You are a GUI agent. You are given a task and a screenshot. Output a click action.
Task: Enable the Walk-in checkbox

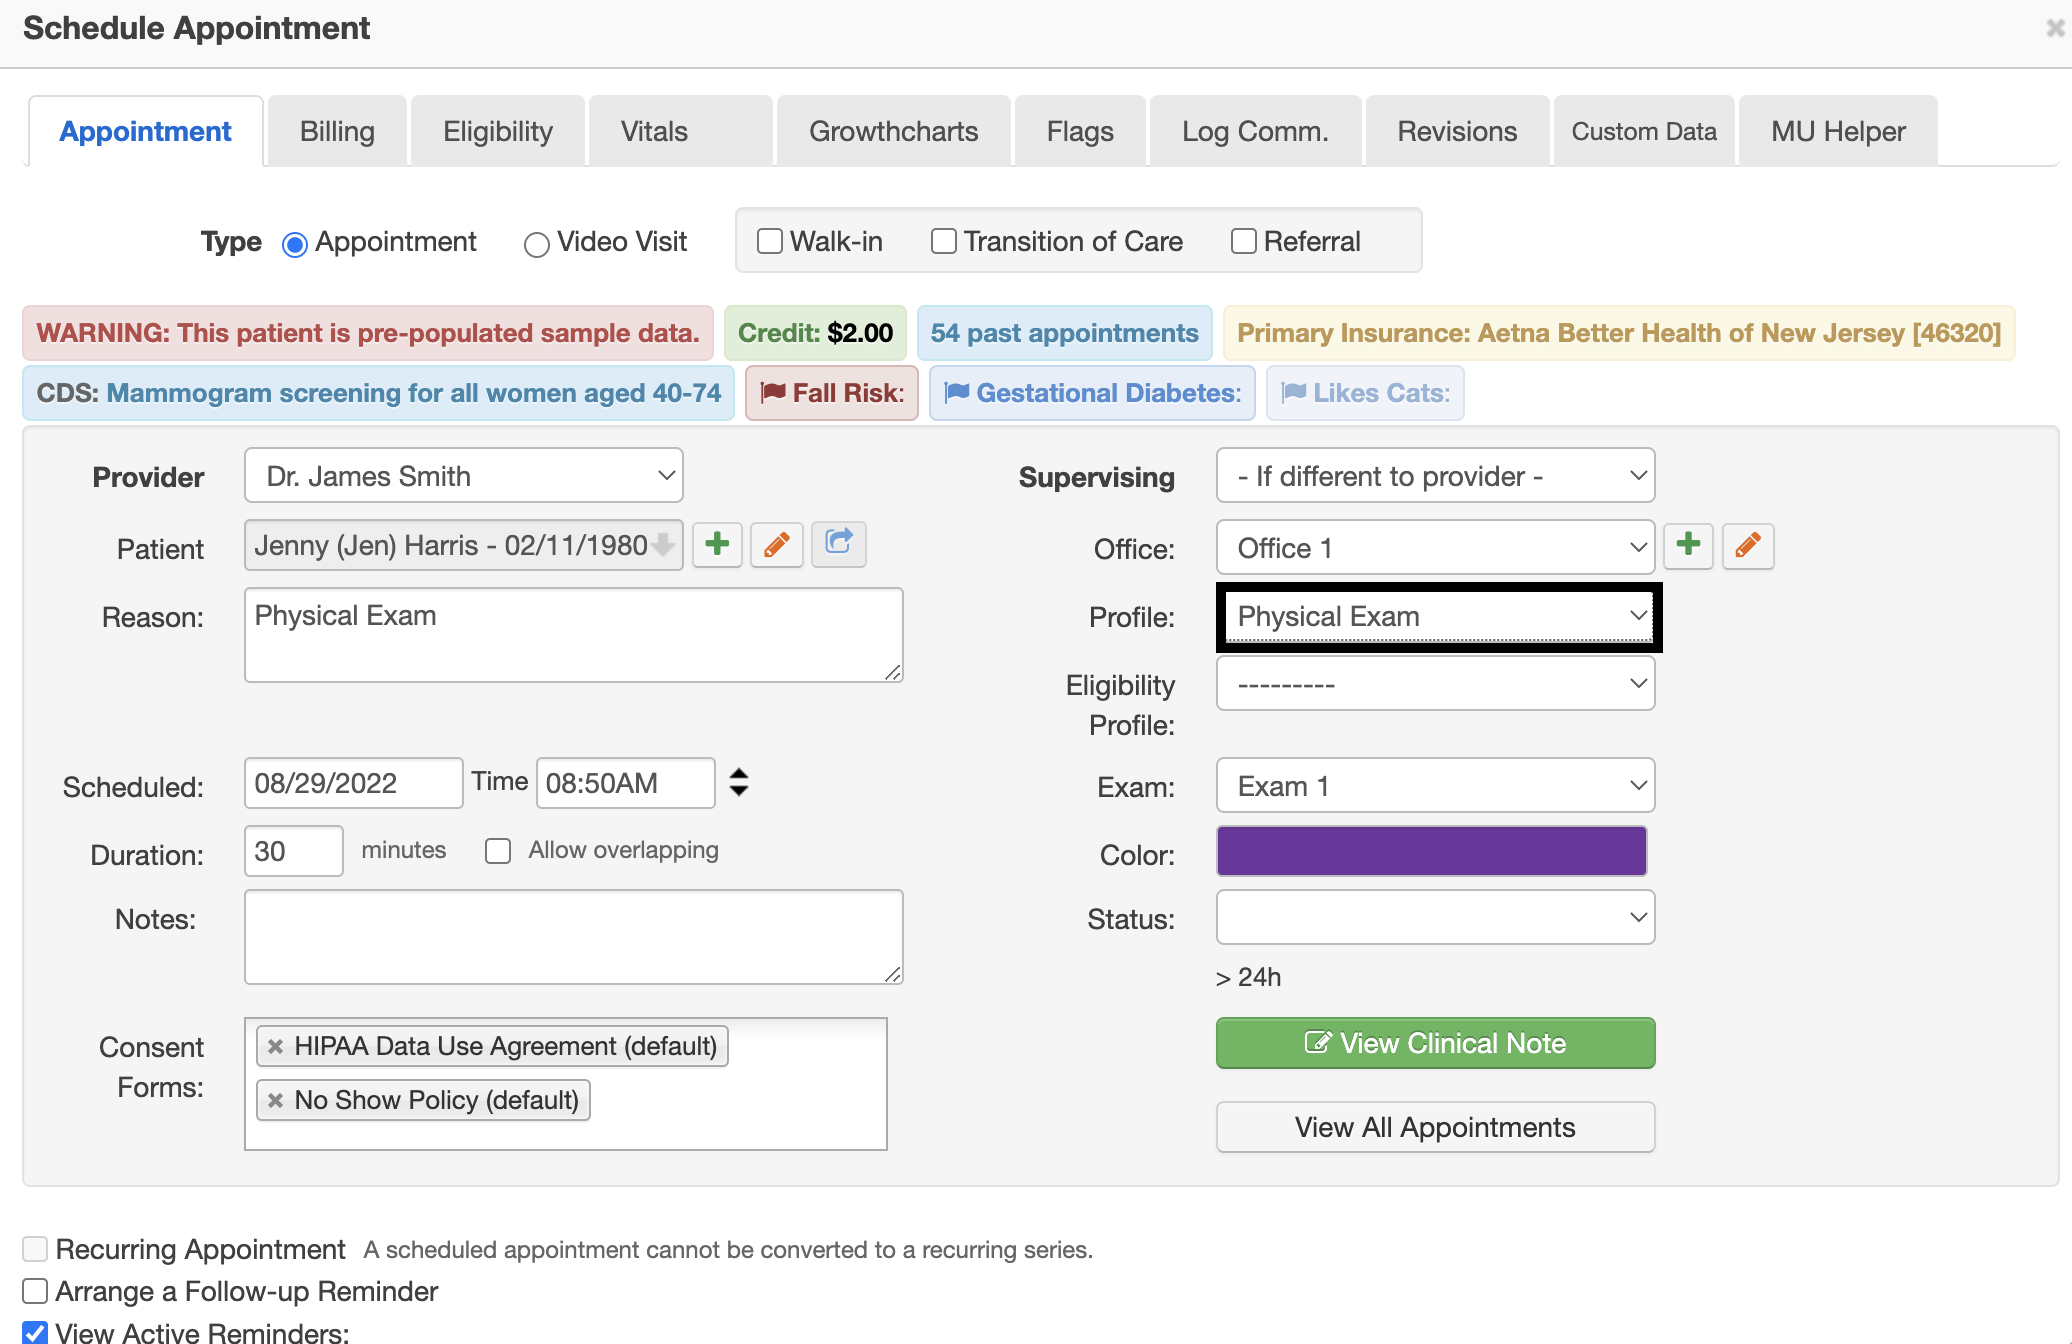tap(770, 240)
